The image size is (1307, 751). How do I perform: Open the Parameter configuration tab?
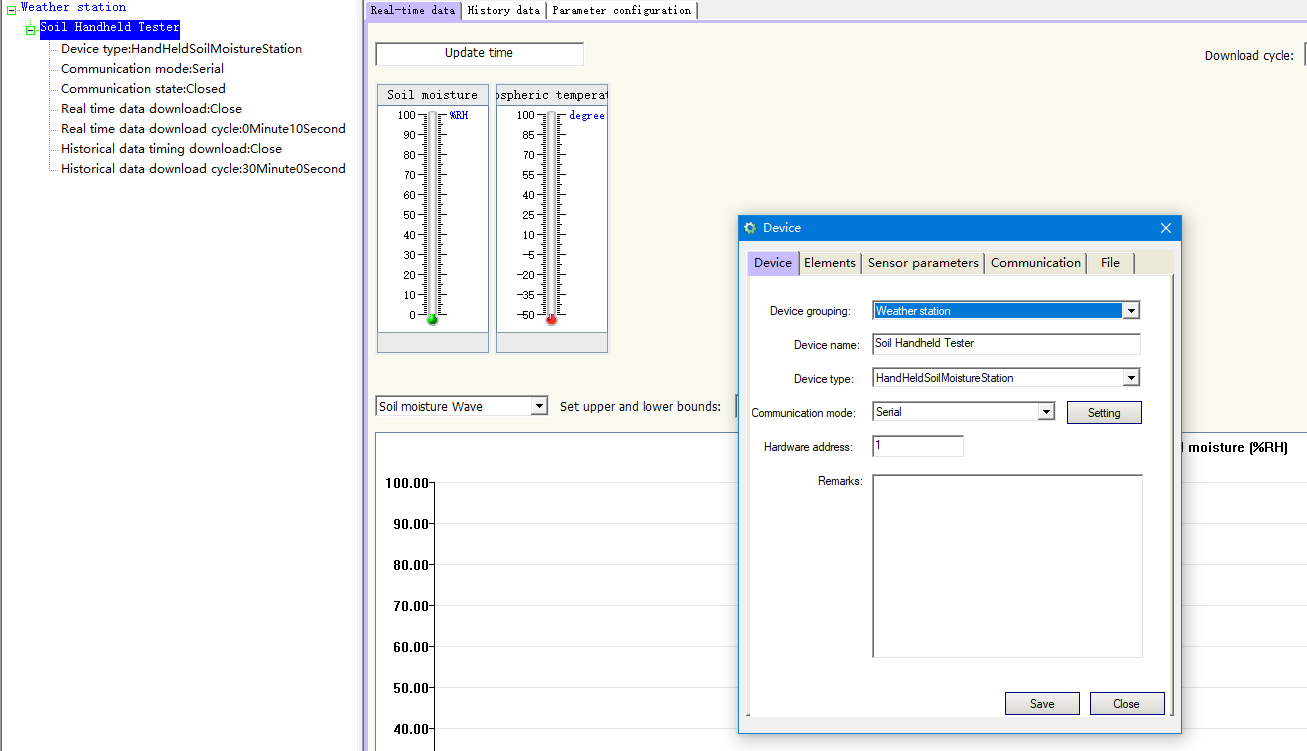[621, 10]
